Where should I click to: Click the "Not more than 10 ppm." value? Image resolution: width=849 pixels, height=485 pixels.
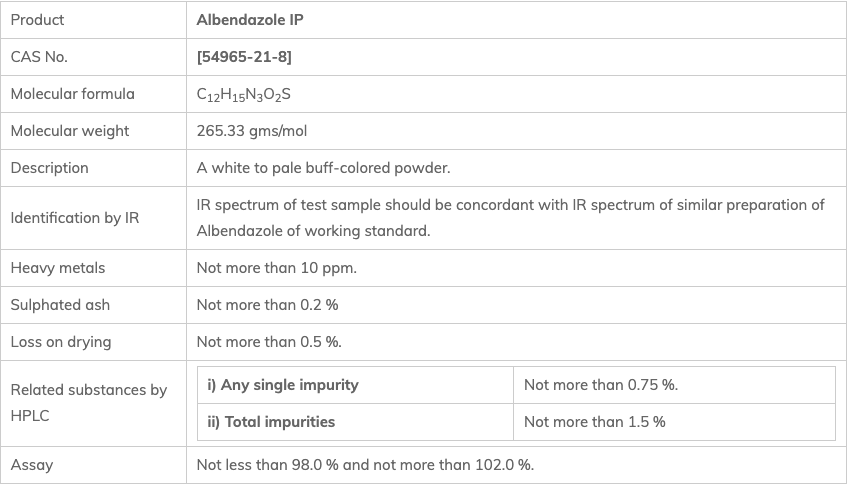pyautogui.click(x=277, y=268)
